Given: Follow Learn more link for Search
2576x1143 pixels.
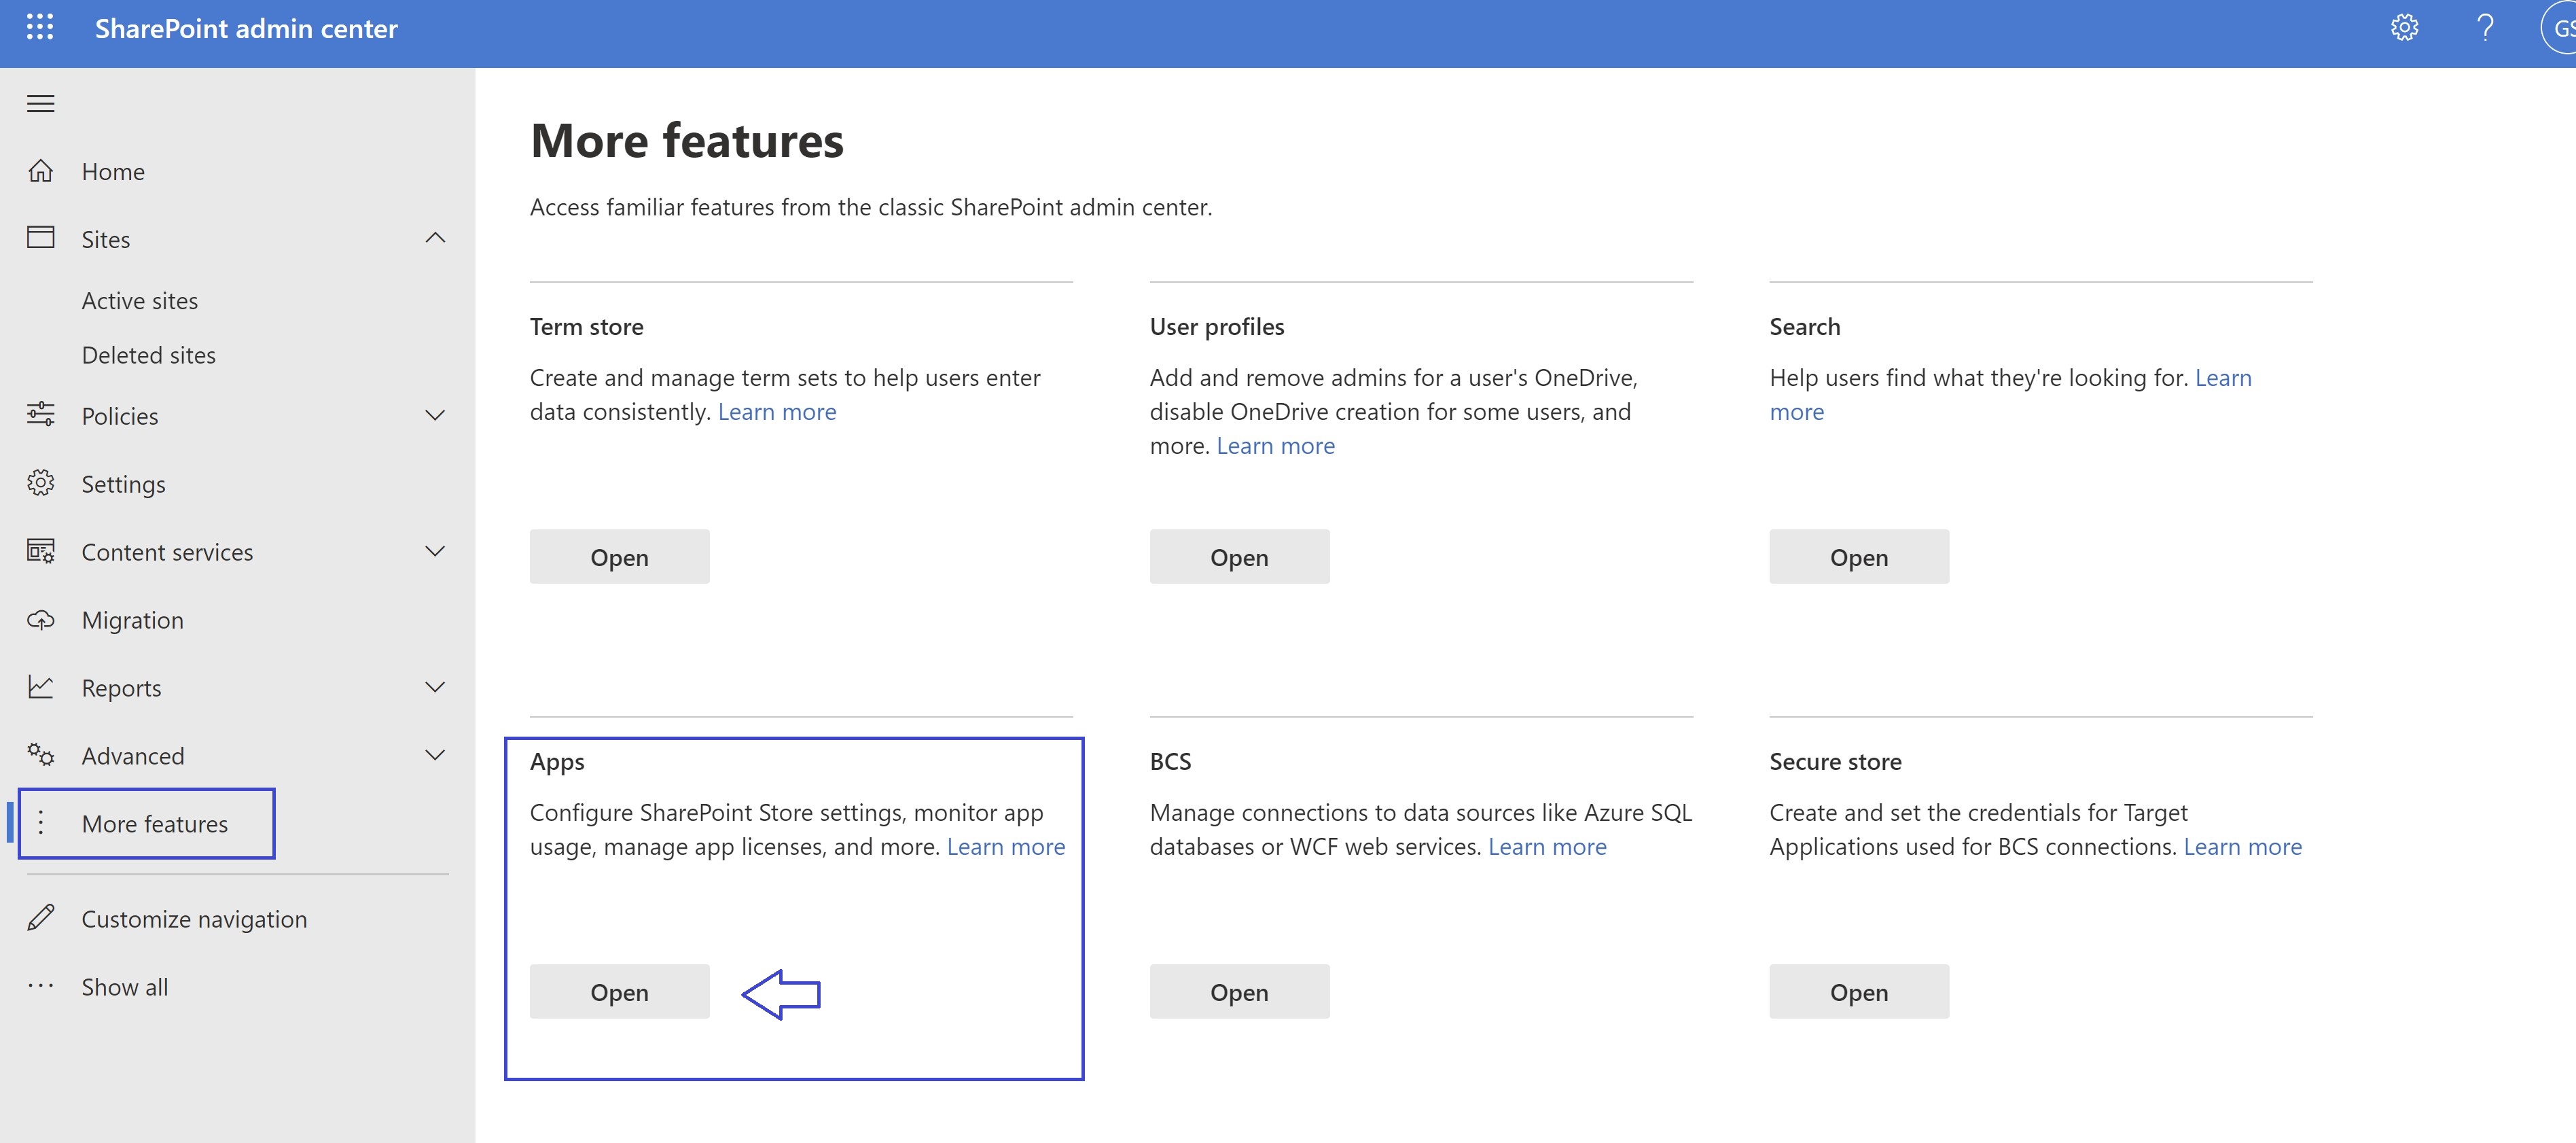Looking at the screenshot, I should (2223, 378).
